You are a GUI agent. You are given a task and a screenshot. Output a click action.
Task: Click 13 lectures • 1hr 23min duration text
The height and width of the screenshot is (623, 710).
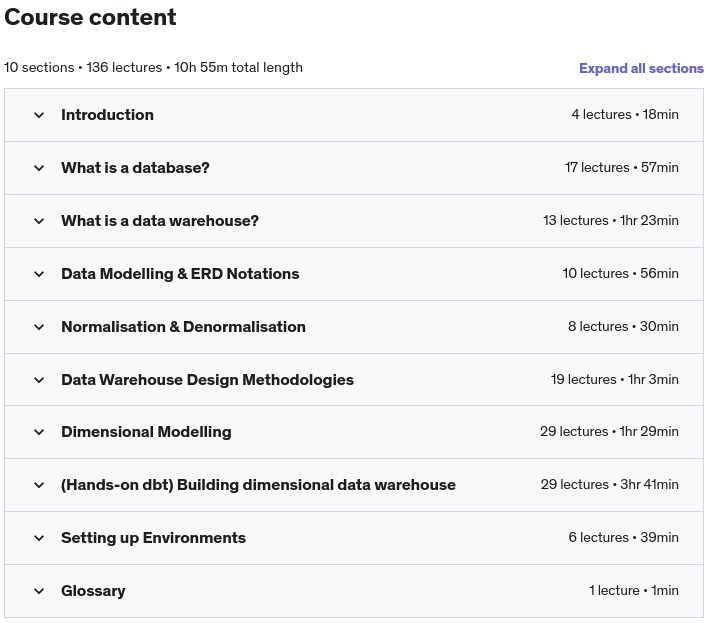[611, 220]
